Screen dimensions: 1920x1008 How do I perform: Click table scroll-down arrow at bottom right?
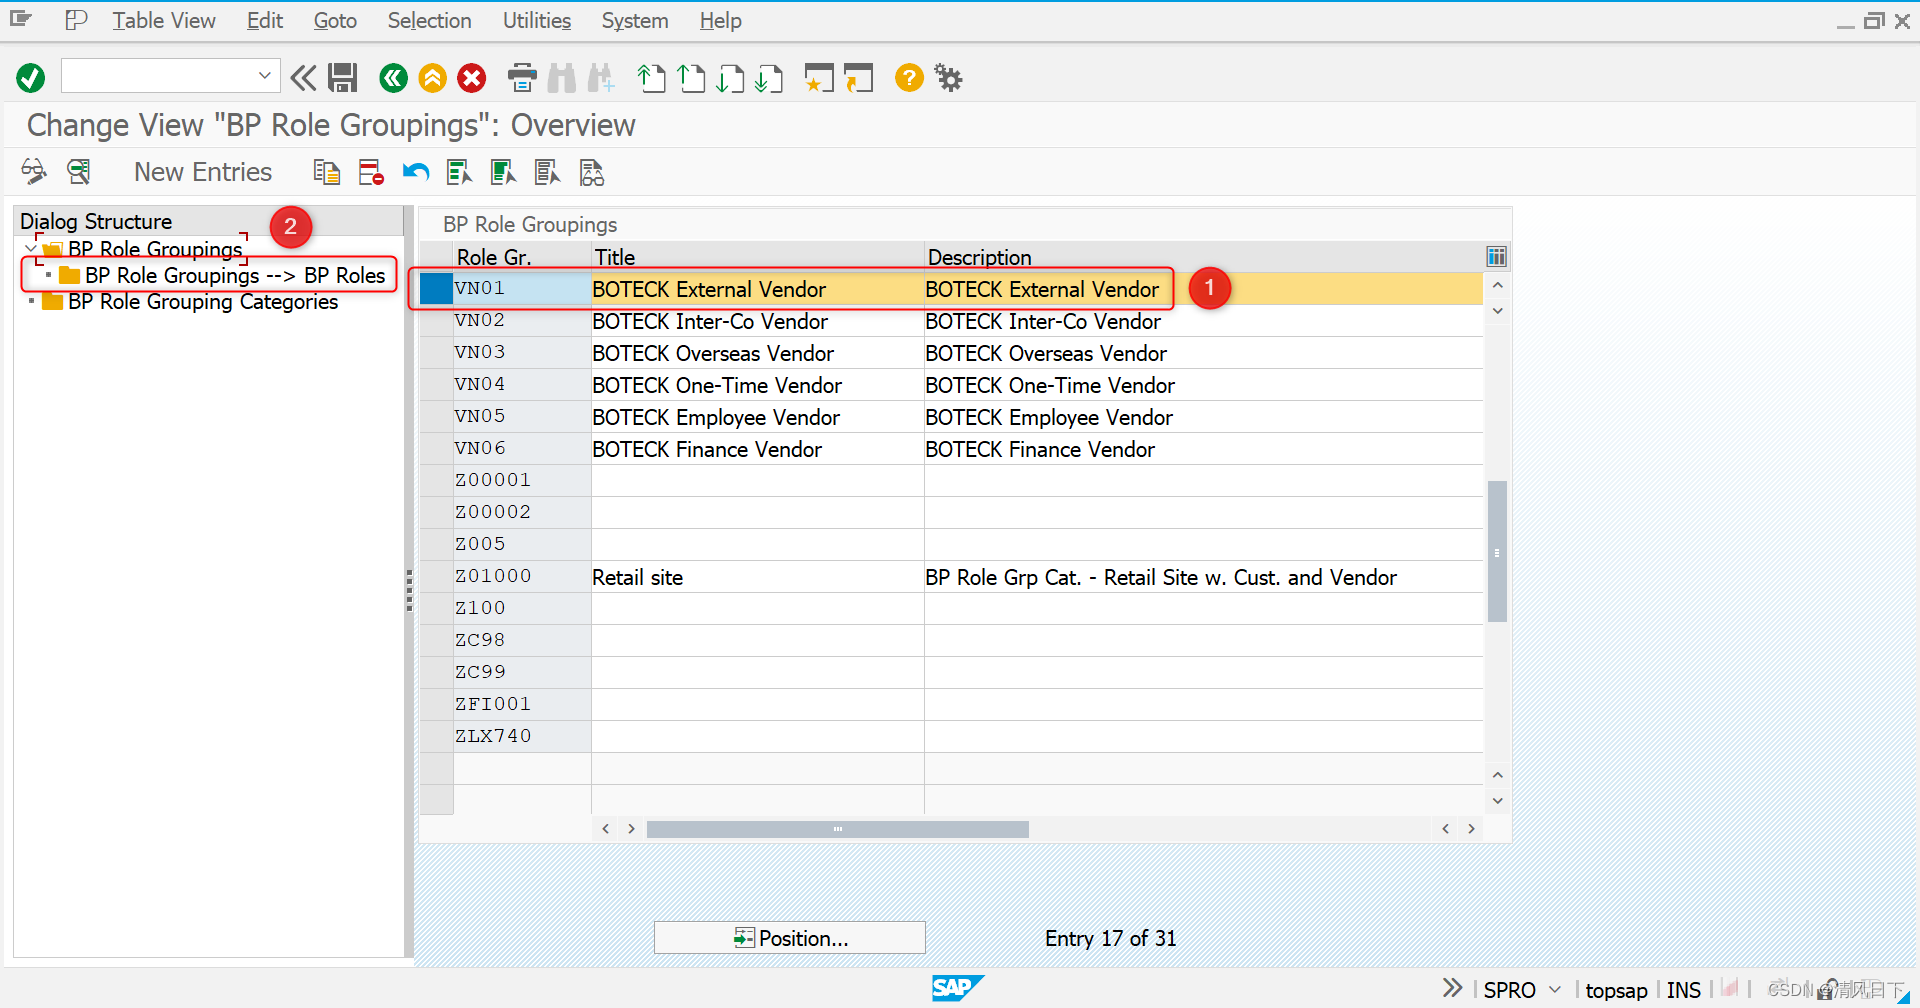tap(1497, 800)
